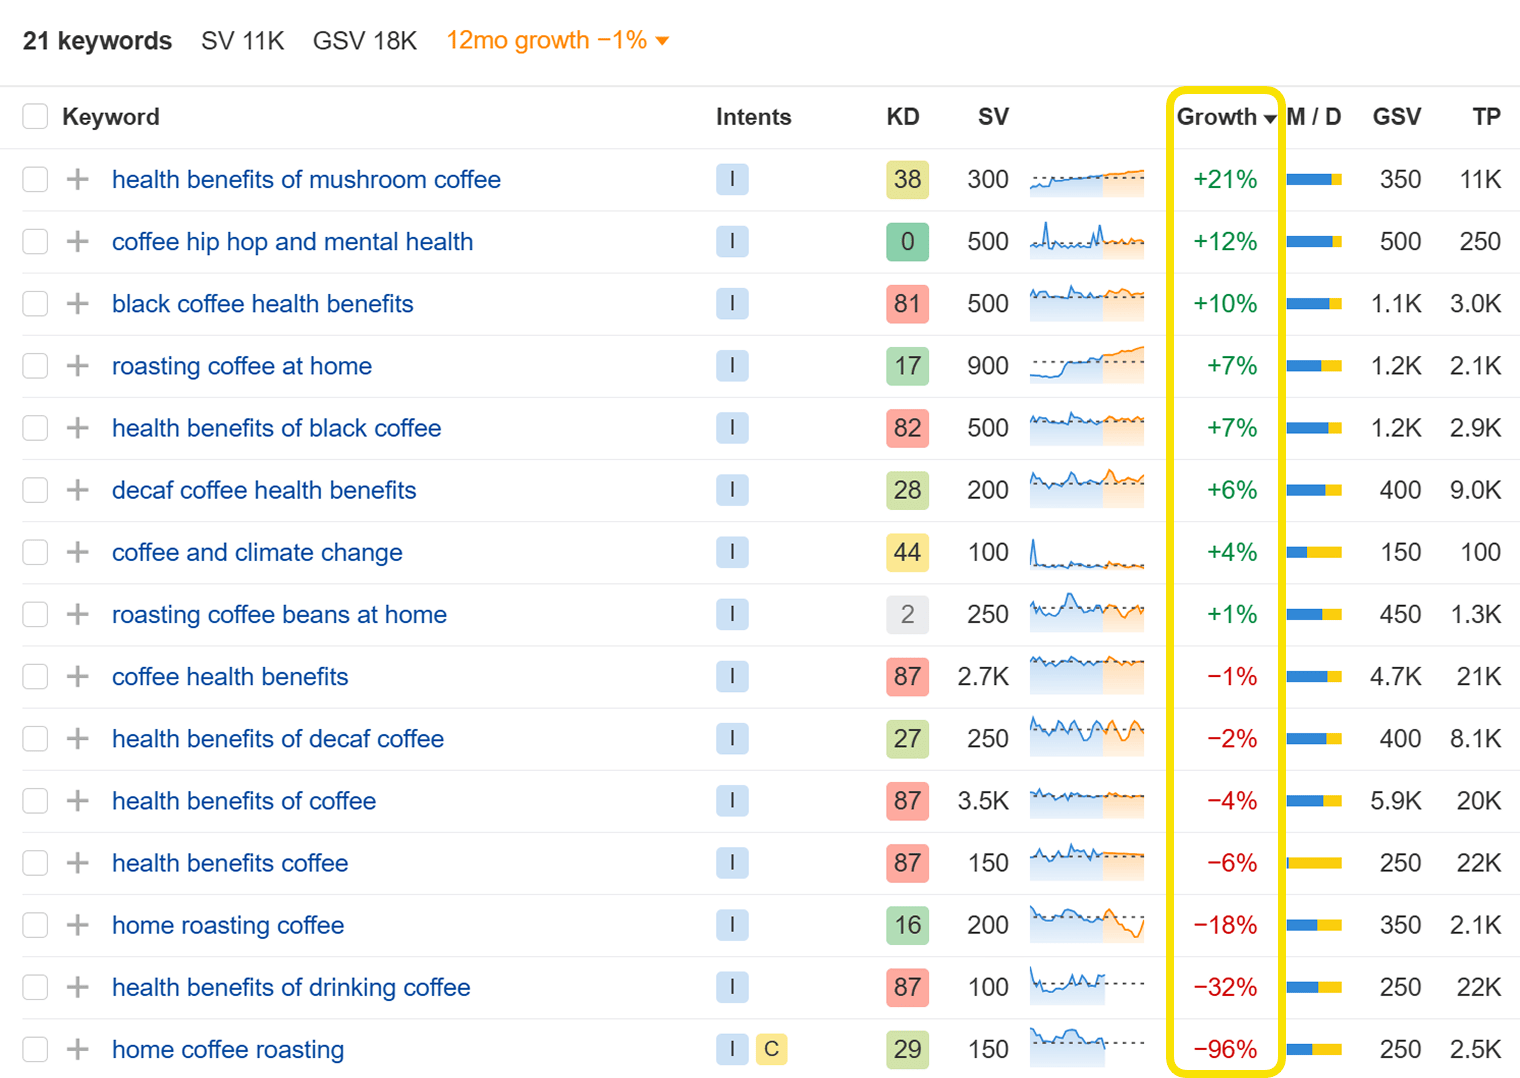Click the green KD badge 0 for "coffee hip hop and mental health"
Image resolution: width=1520 pixels, height=1078 pixels.
pyautogui.click(x=906, y=242)
